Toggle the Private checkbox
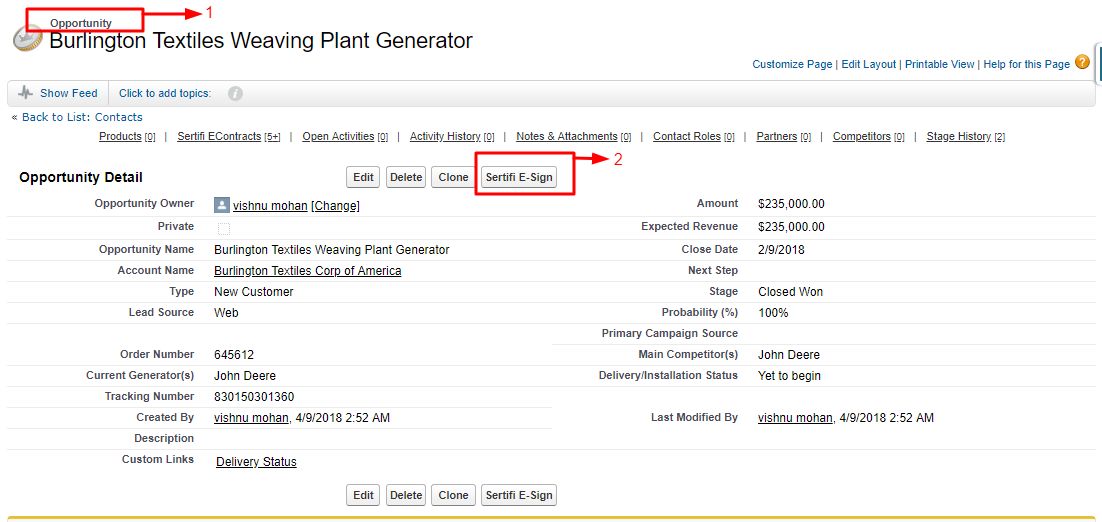 [x=223, y=228]
